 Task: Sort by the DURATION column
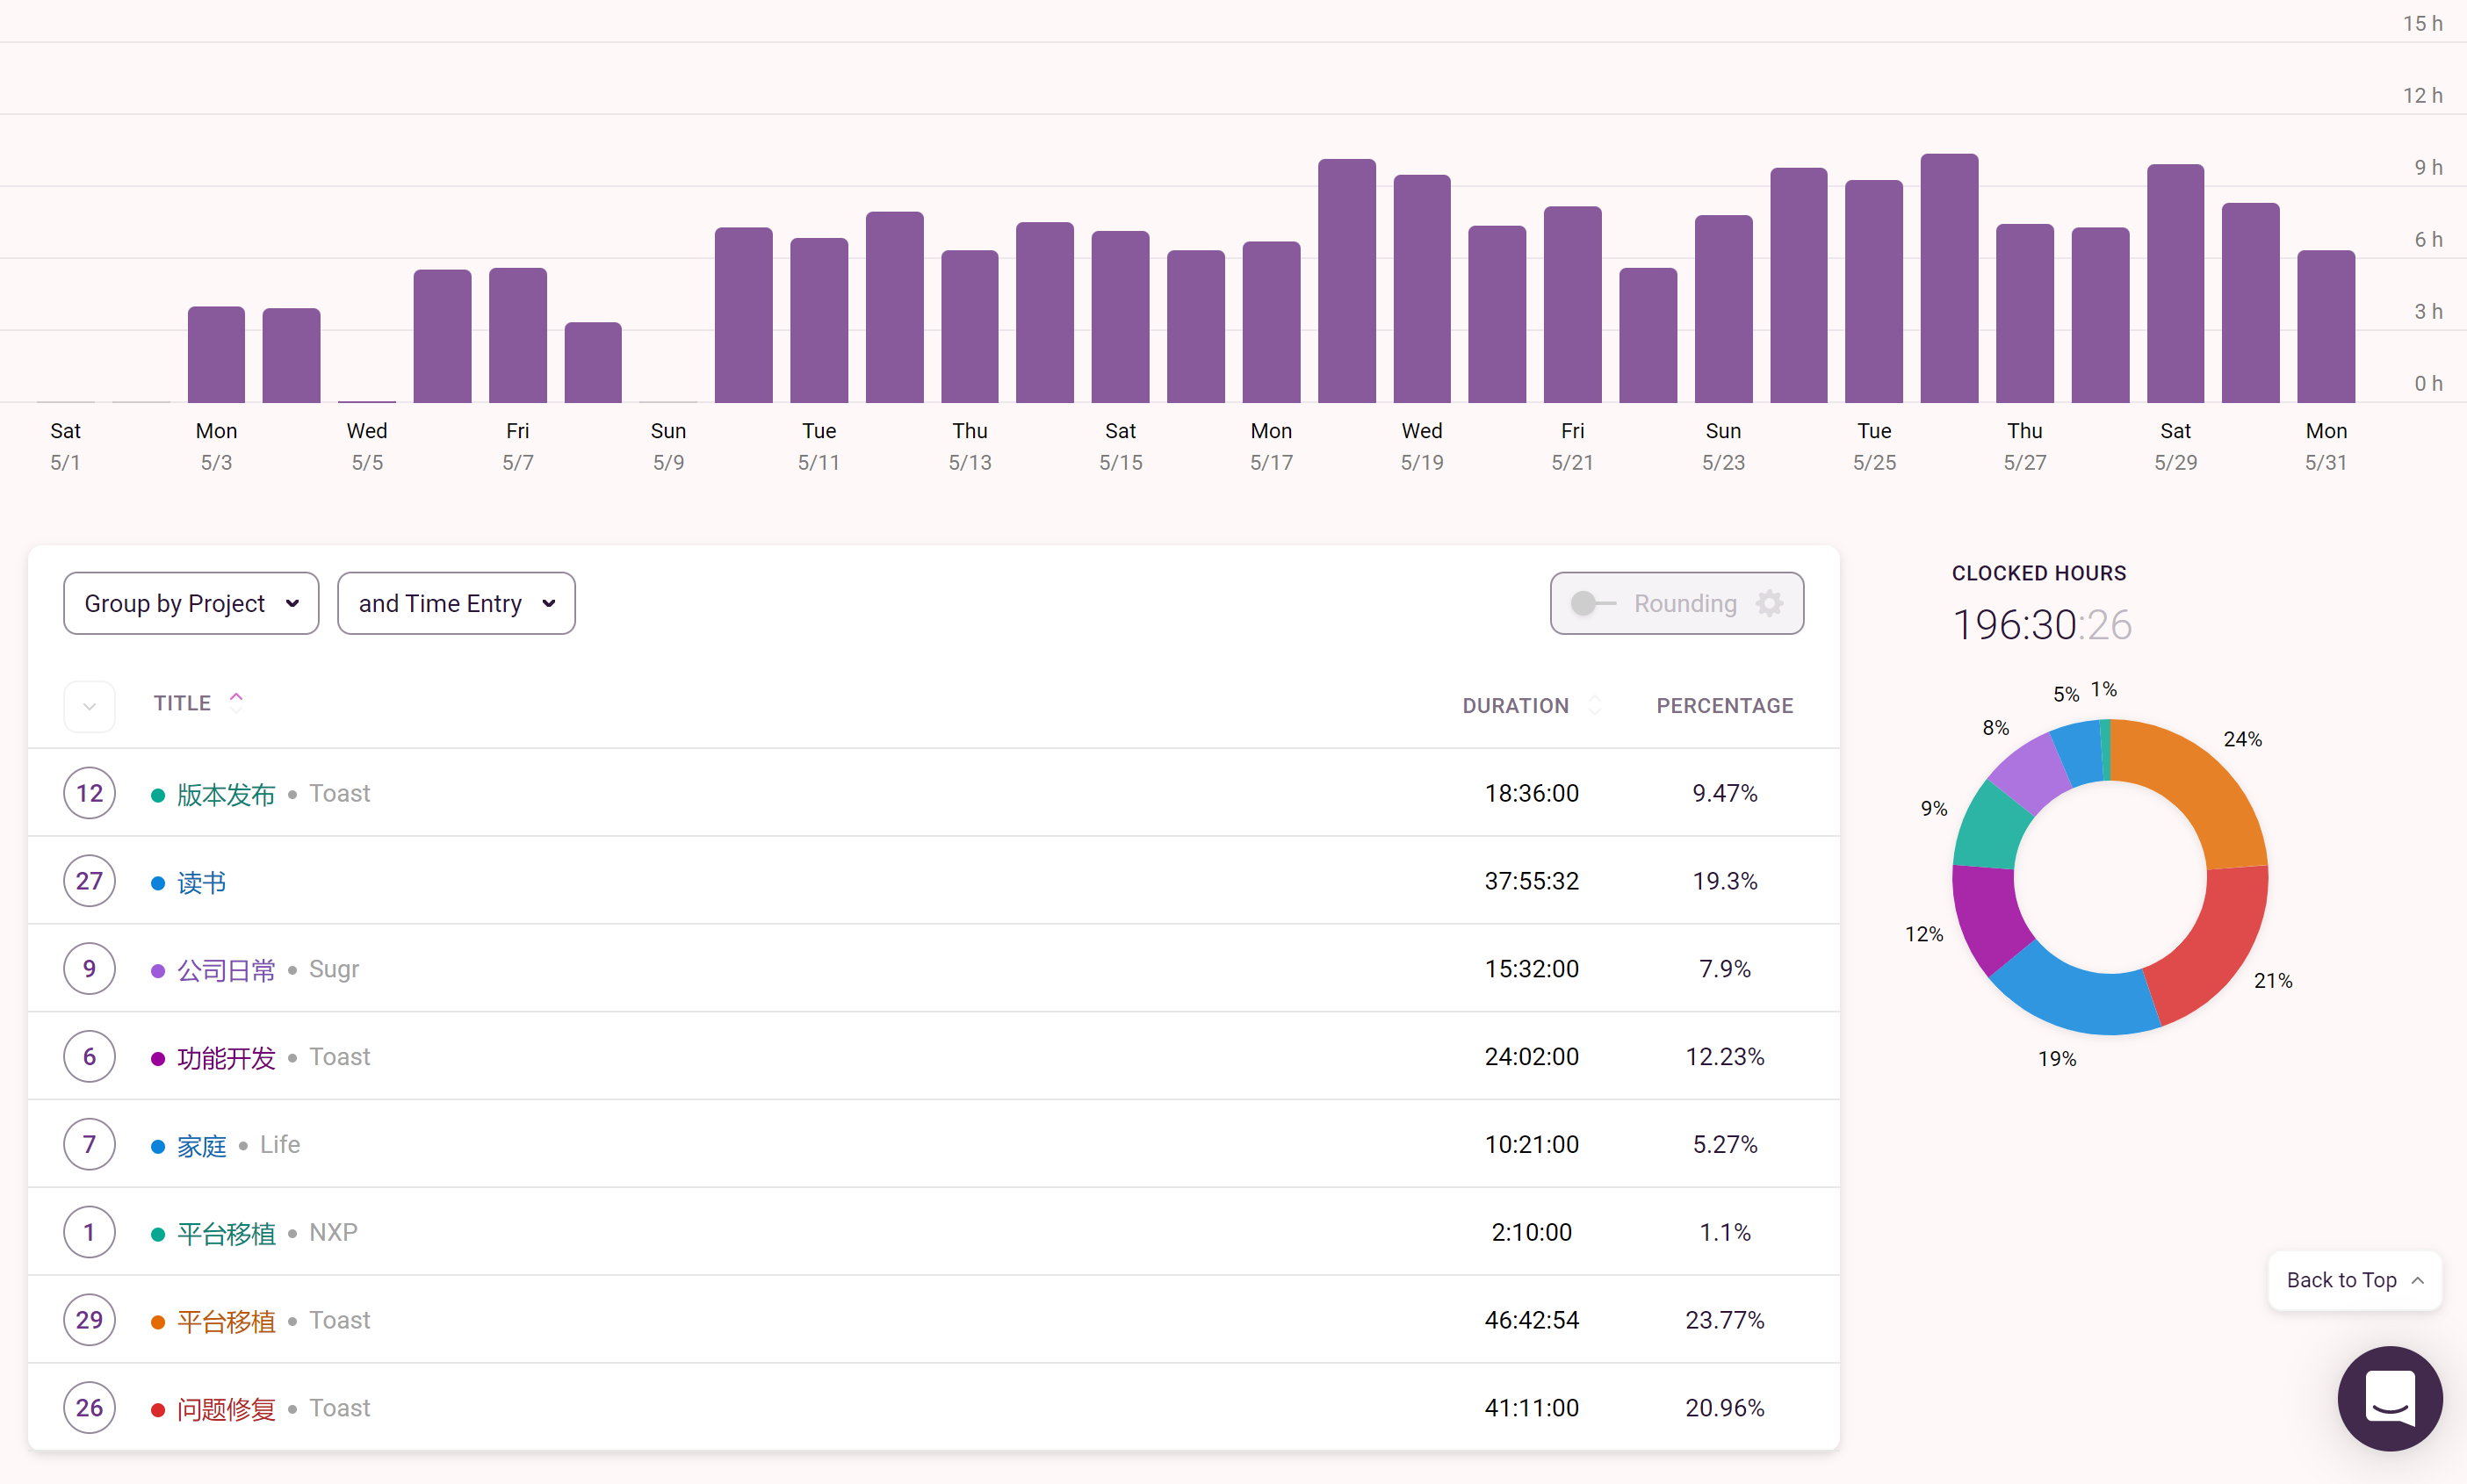[x=1530, y=706]
